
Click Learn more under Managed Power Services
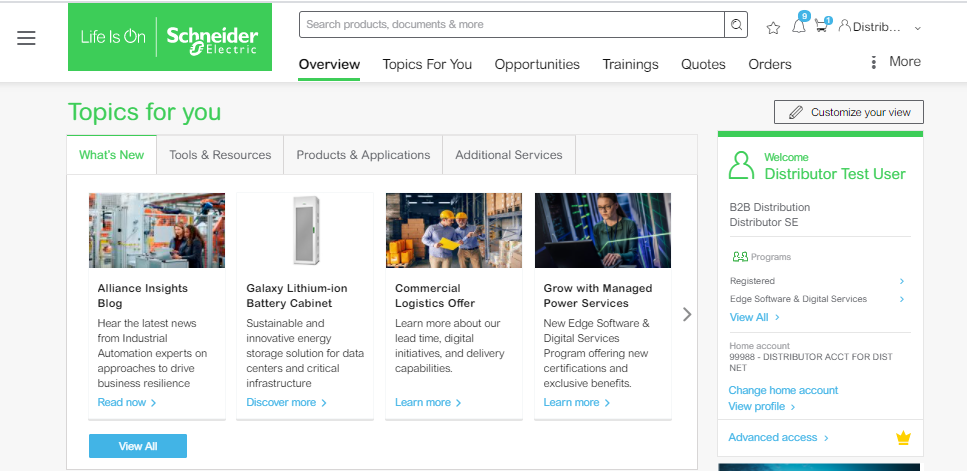coord(577,403)
